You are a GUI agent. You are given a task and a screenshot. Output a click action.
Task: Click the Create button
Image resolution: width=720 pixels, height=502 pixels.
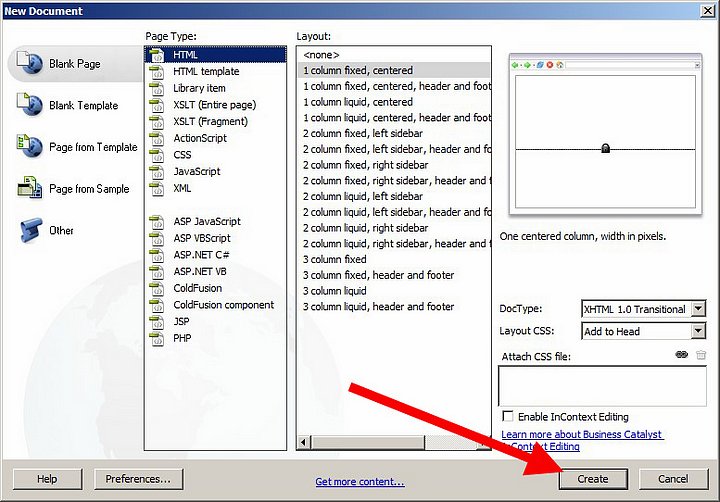click(x=593, y=479)
